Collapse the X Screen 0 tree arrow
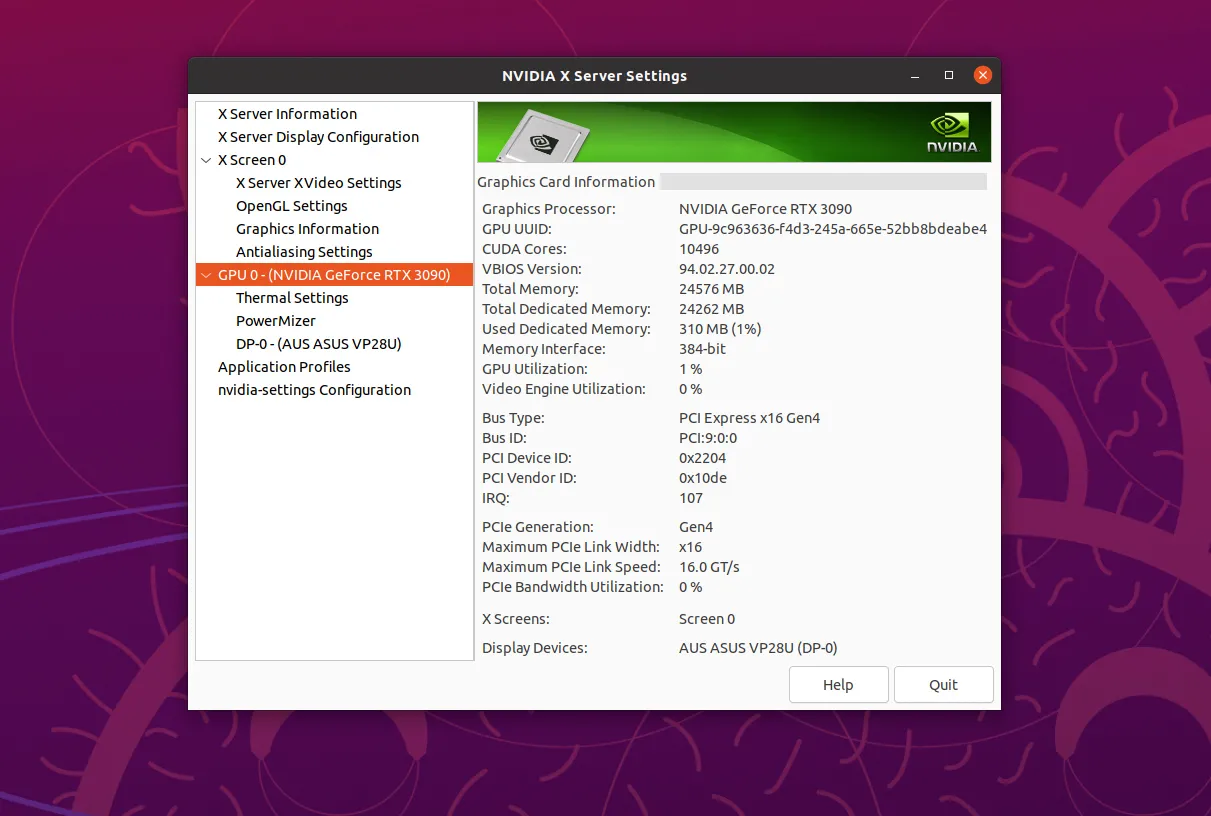 [x=207, y=160]
